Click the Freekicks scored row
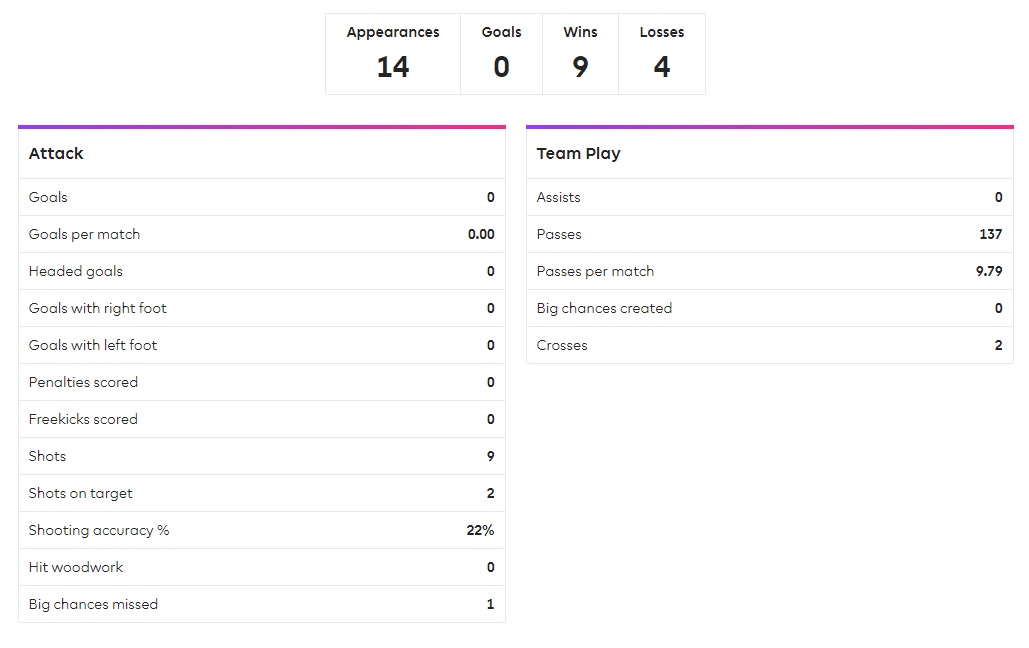Image resolution: width=1029 pixels, height=648 pixels. coord(262,419)
